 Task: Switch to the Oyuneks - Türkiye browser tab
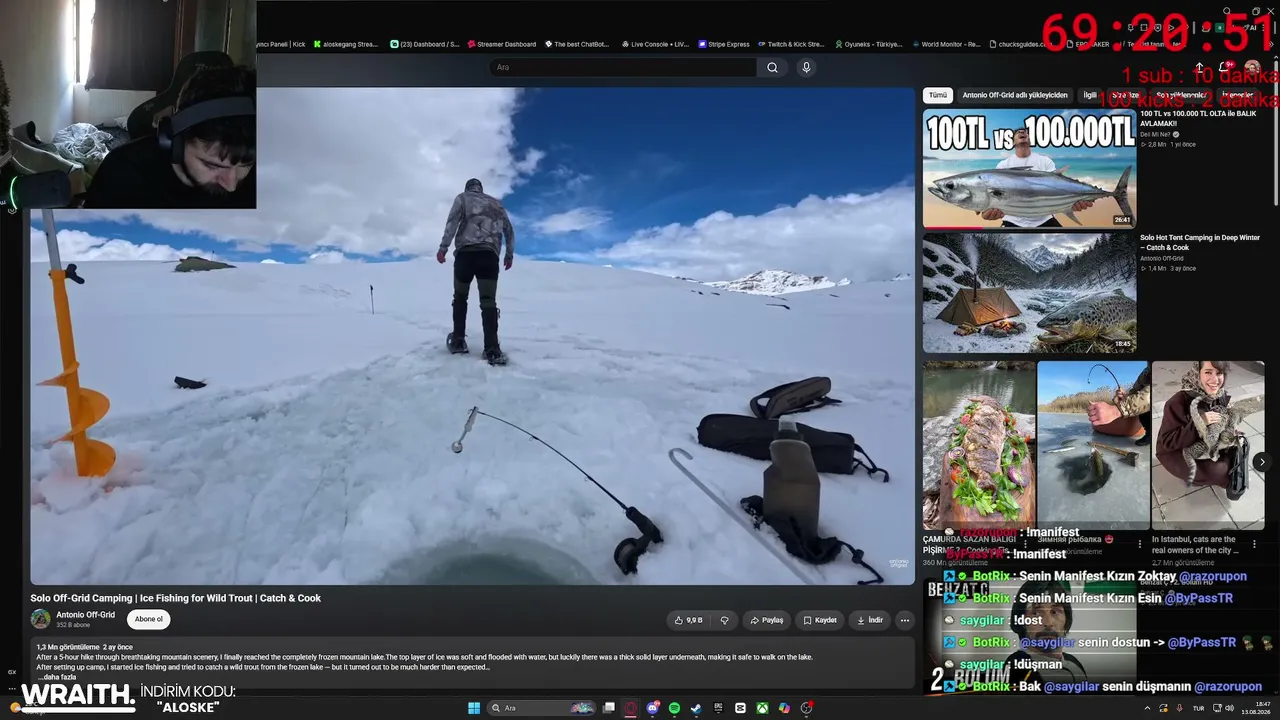[868, 44]
